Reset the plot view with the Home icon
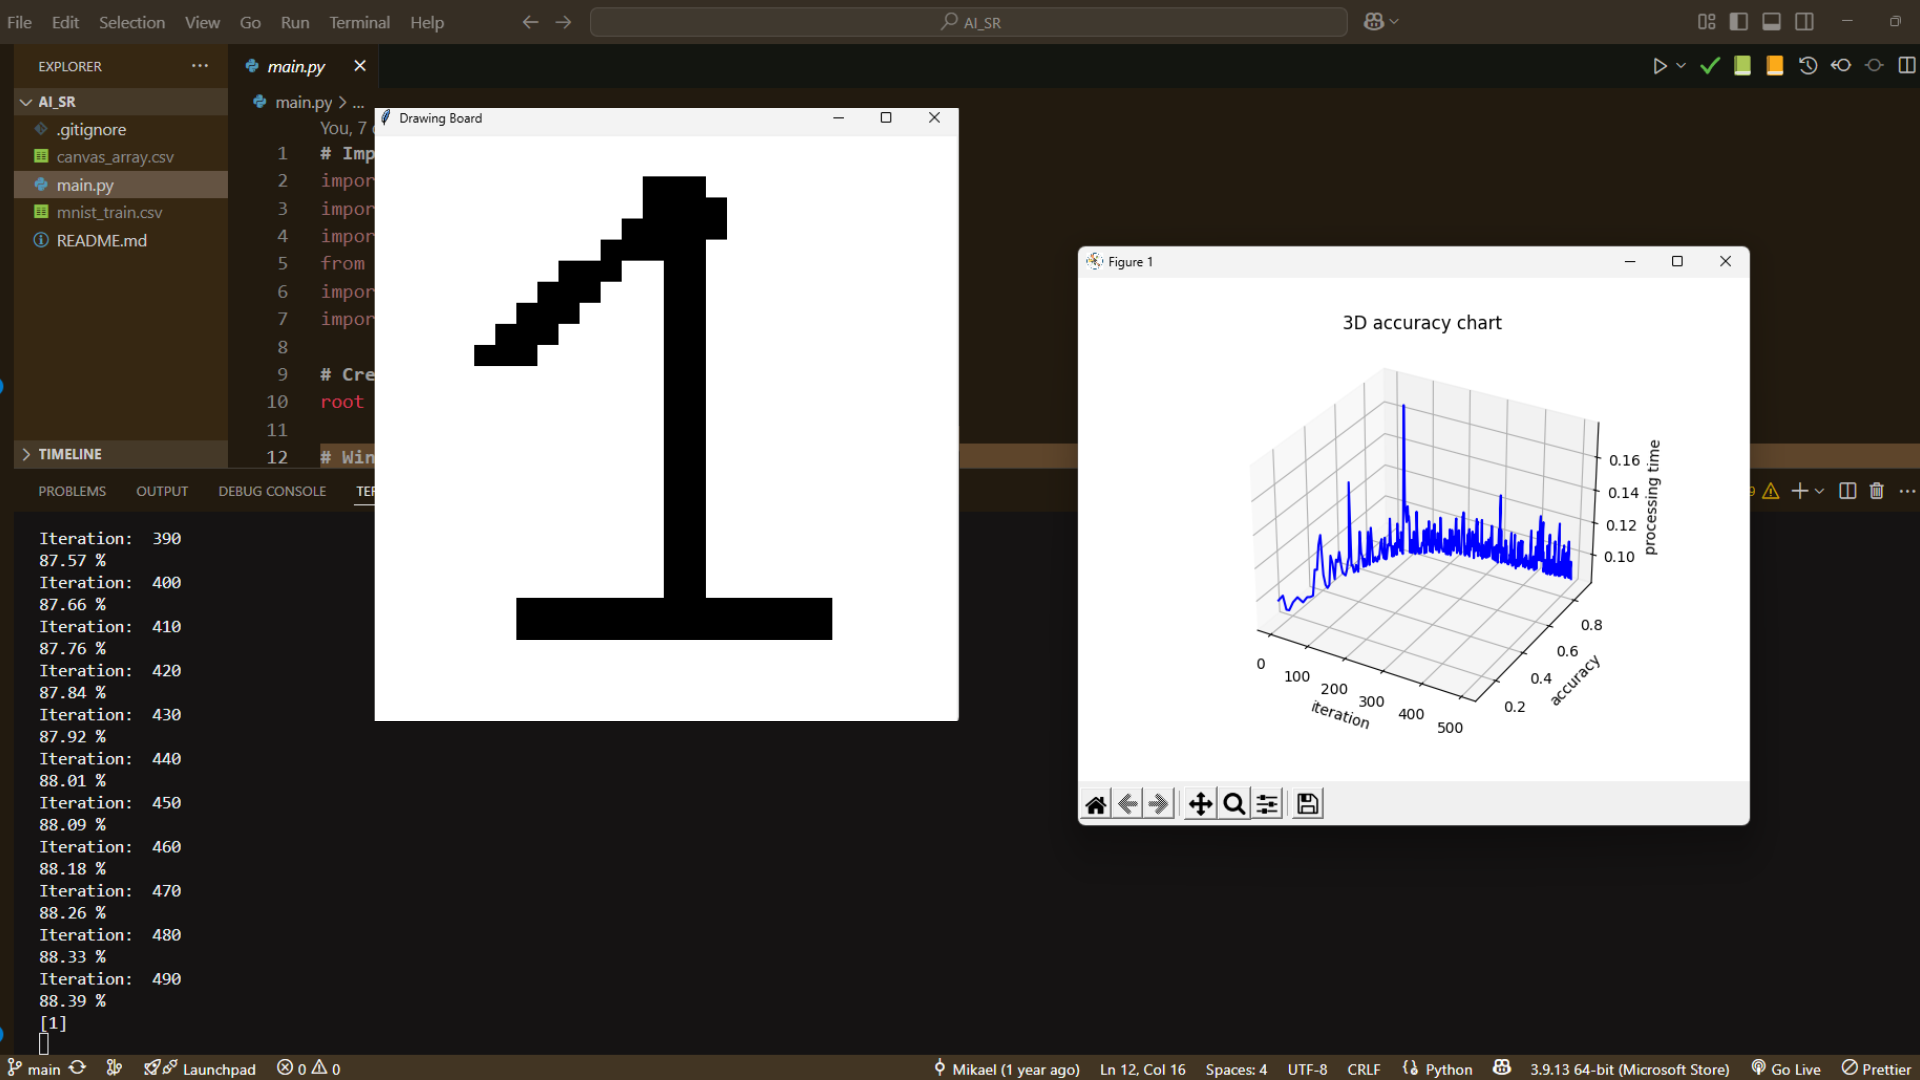 point(1095,803)
